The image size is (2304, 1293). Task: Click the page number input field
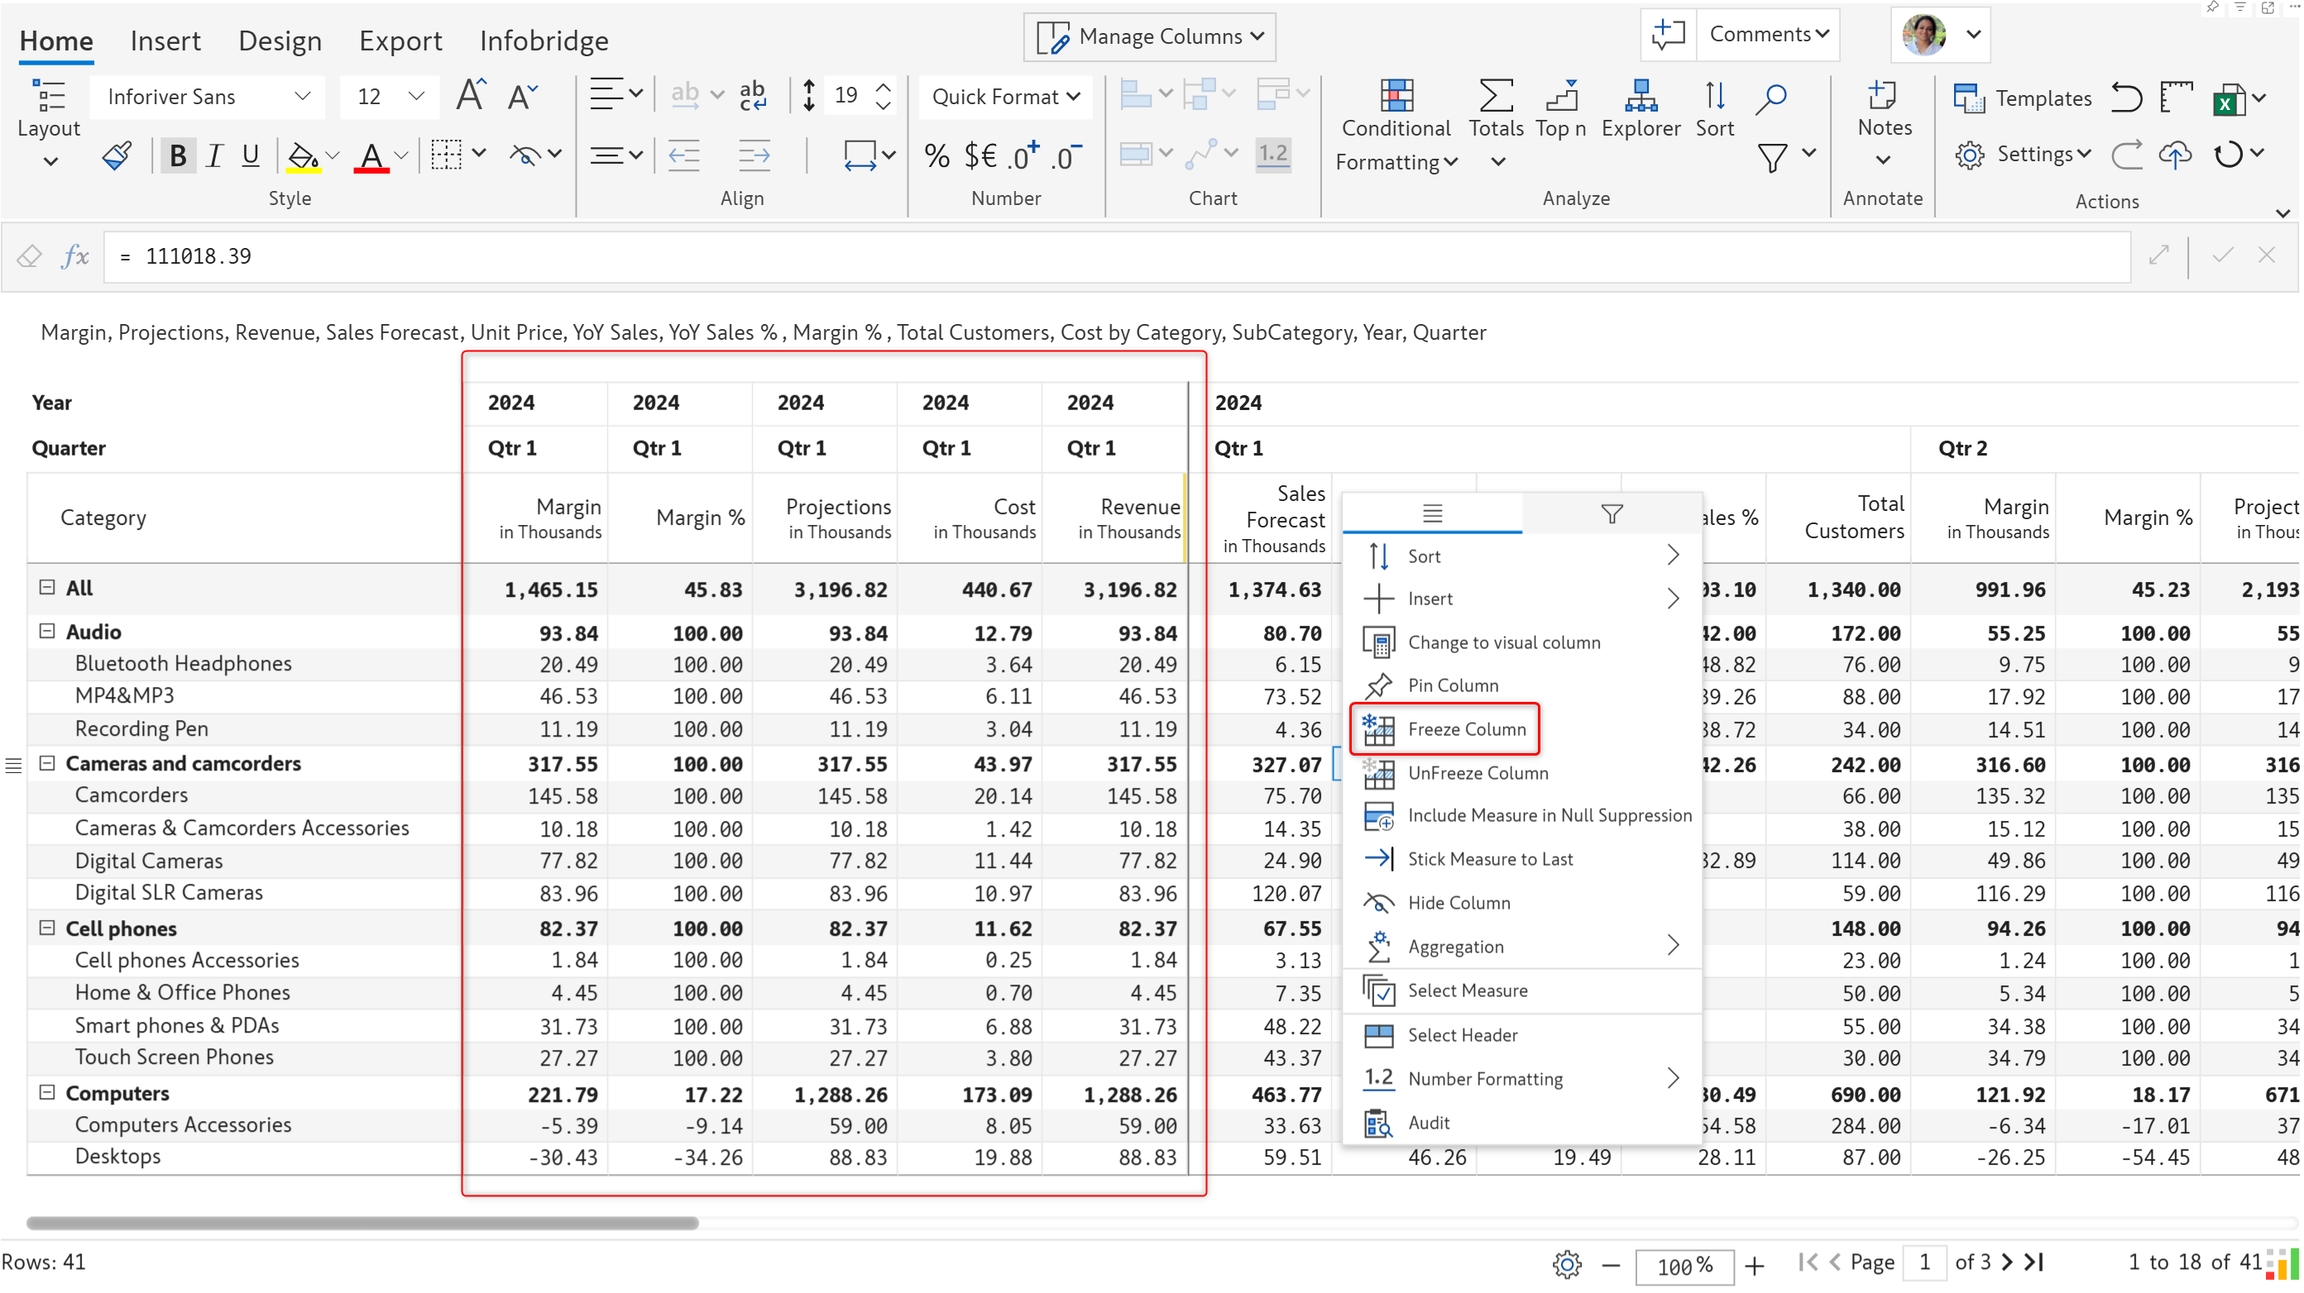1923,1263
